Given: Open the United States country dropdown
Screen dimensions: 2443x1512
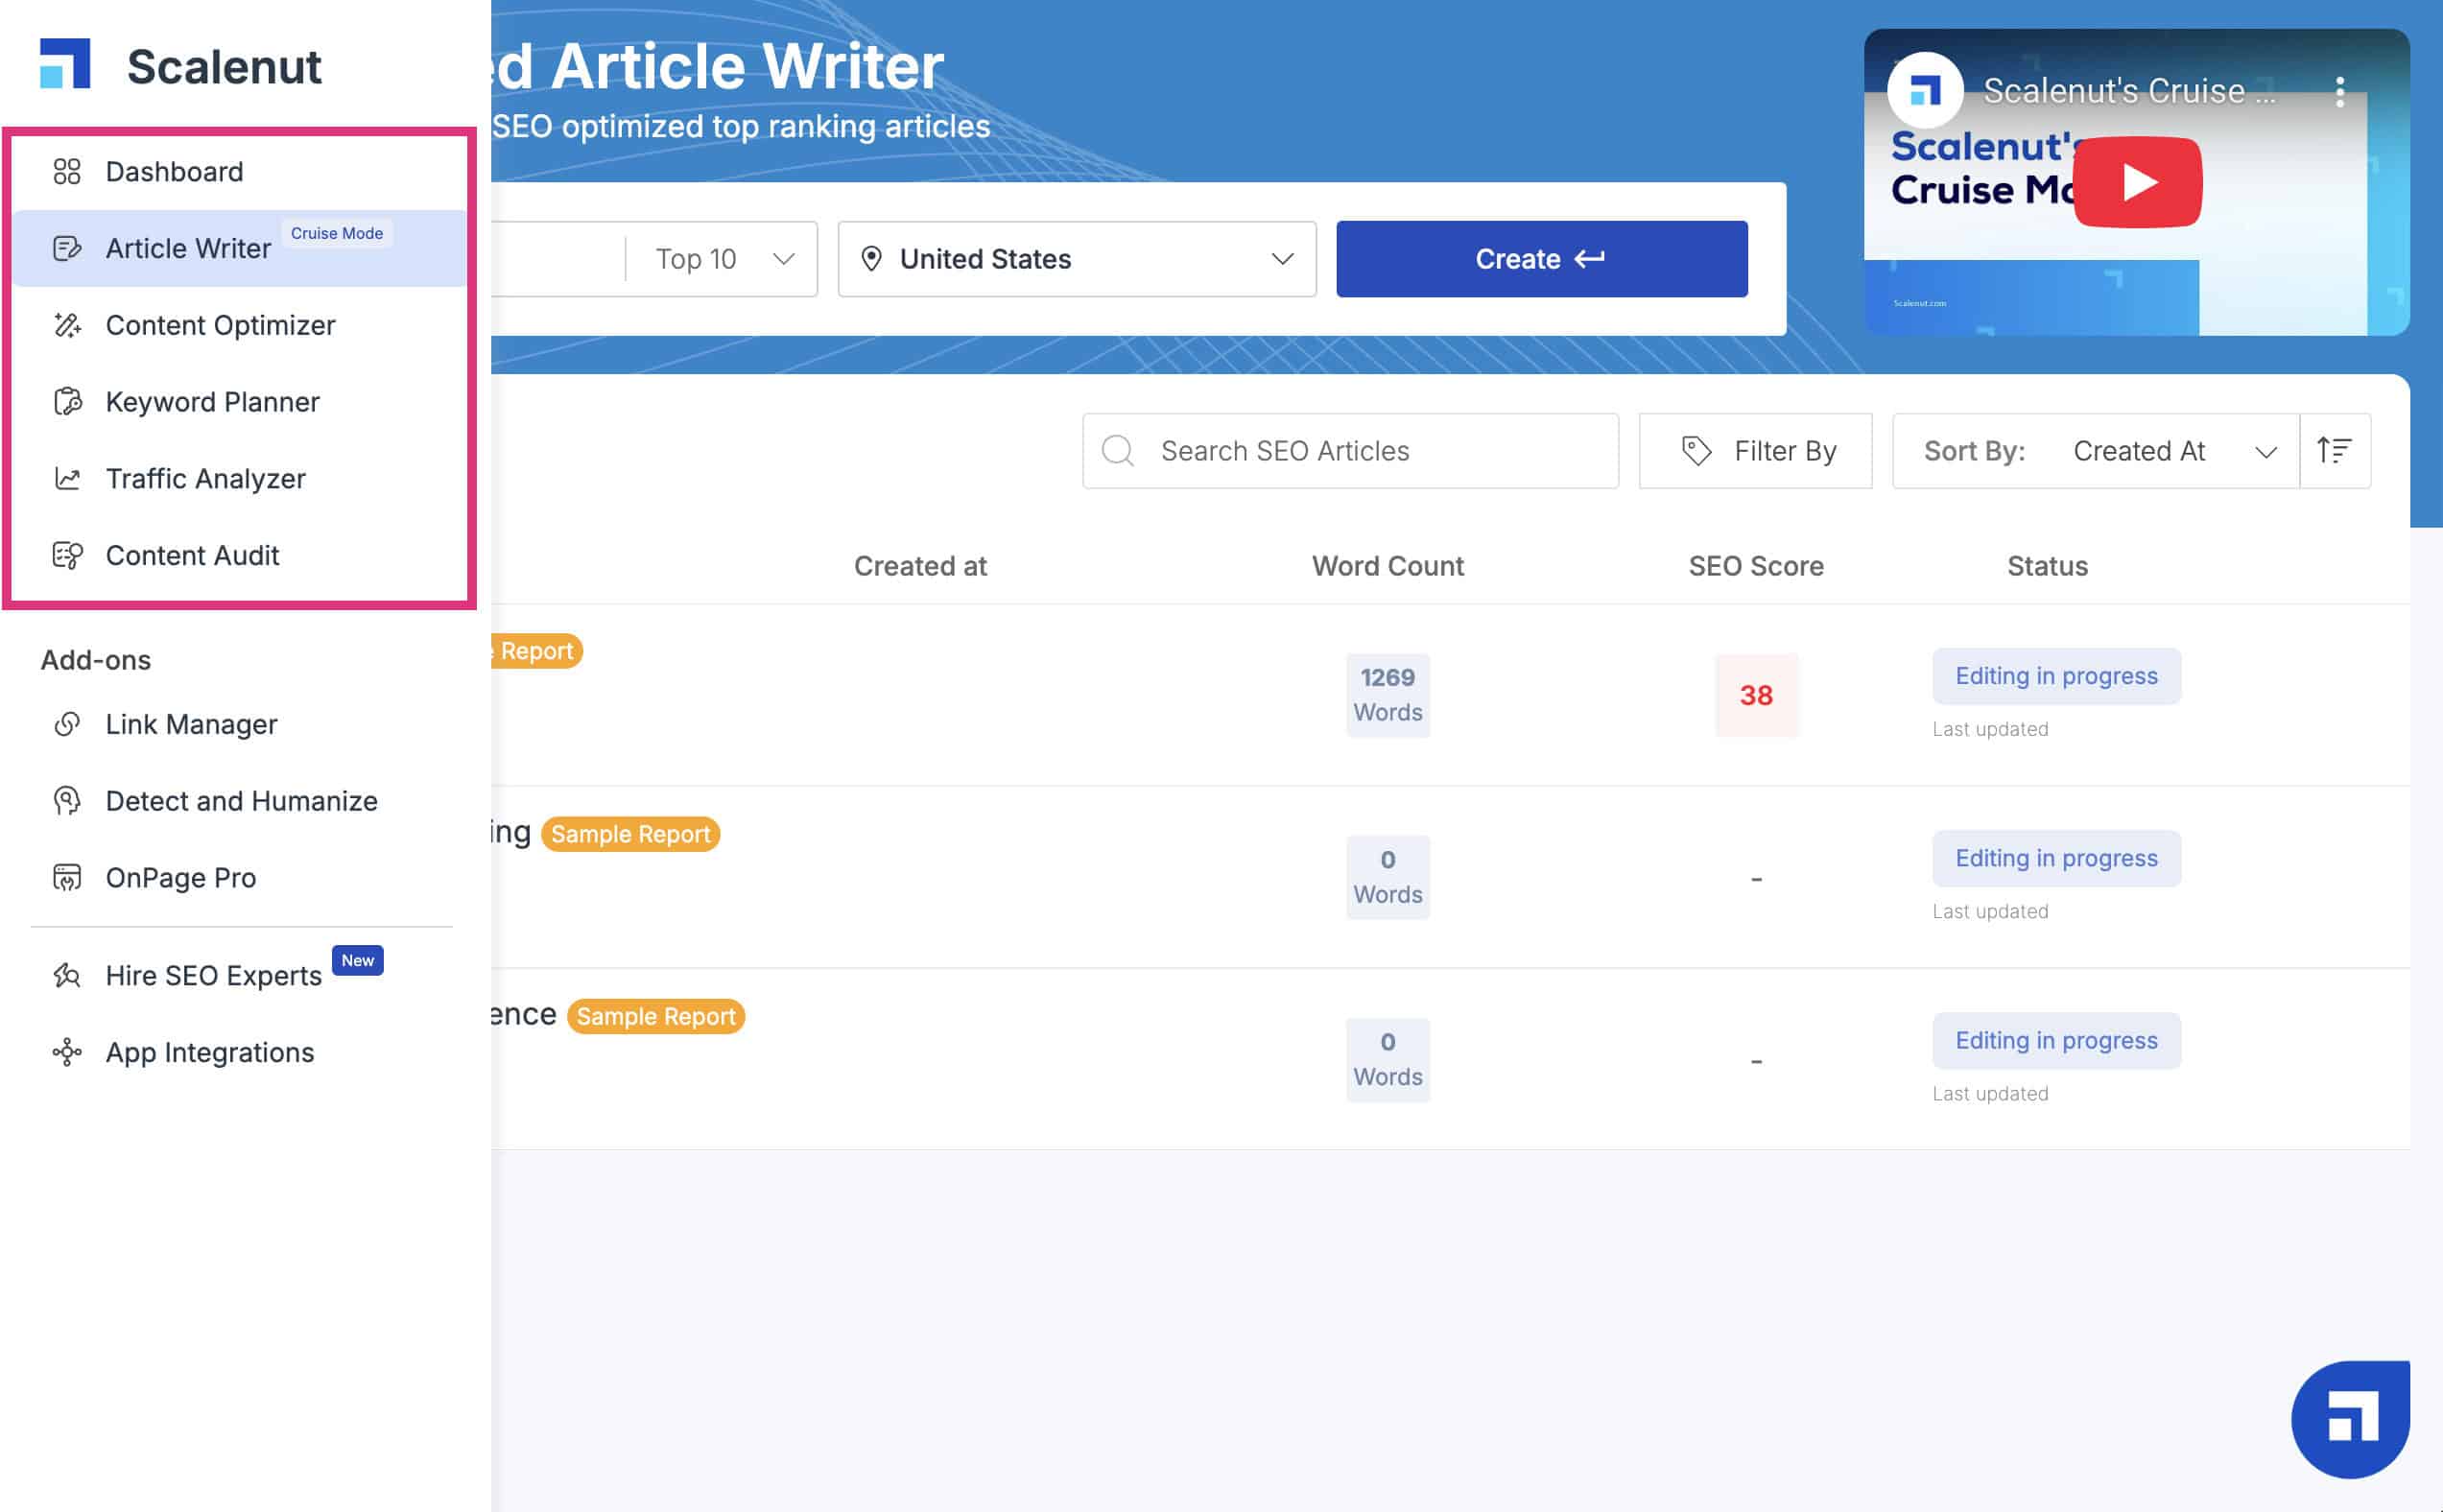Looking at the screenshot, I should coord(1077,259).
